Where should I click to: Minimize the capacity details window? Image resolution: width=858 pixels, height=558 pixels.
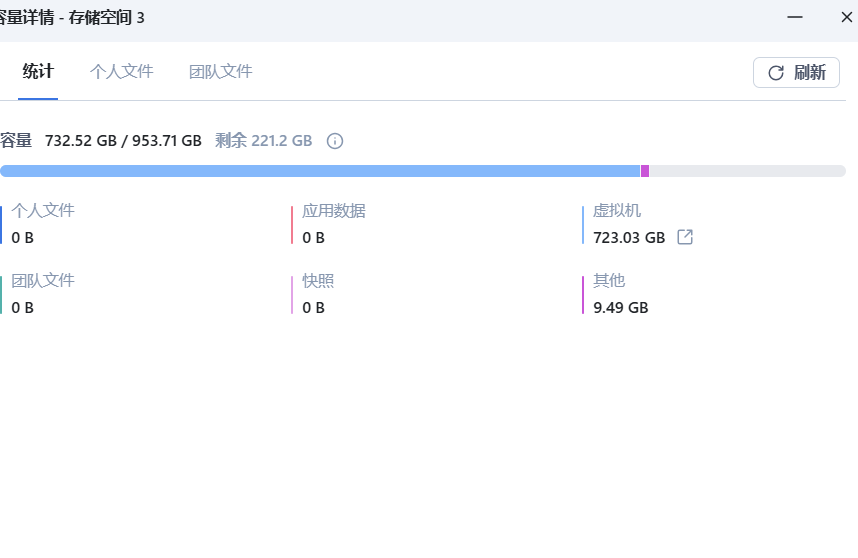(796, 17)
